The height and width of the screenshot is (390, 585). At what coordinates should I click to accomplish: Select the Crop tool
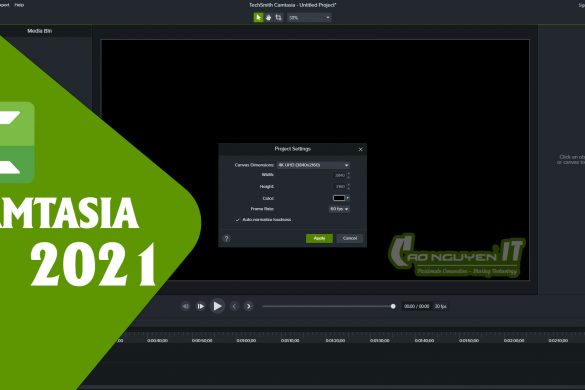[x=278, y=18]
